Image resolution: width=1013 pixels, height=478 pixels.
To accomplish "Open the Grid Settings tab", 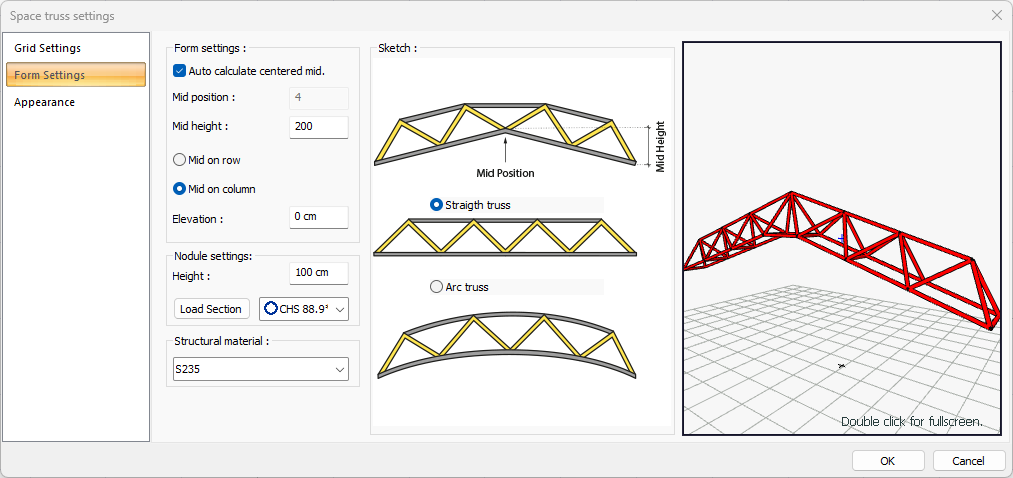I will (x=48, y=48).
